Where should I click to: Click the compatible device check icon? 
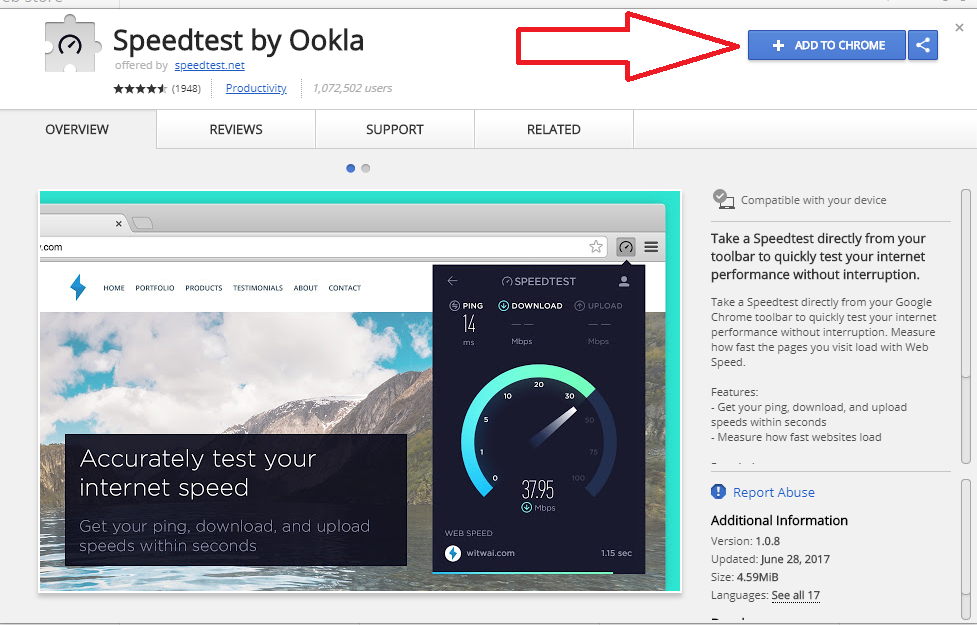click(723, 199)
